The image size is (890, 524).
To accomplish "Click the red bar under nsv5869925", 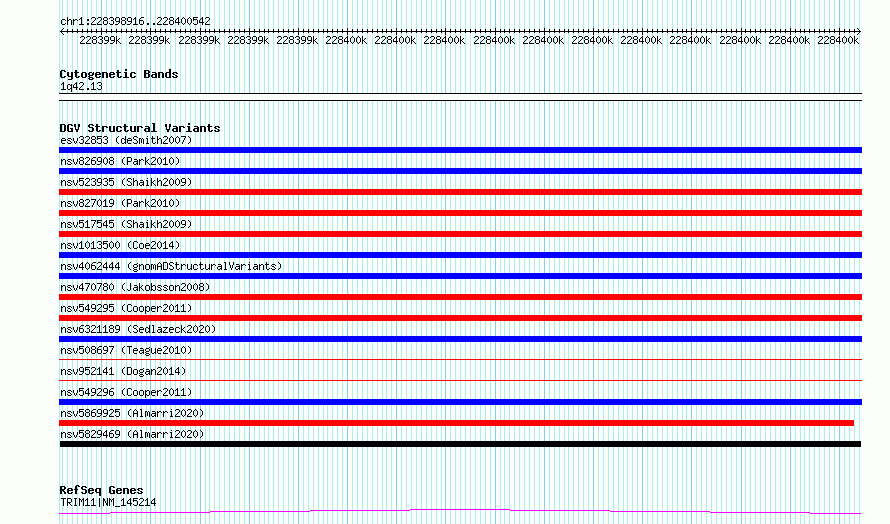I will click(x=456, y=423).
